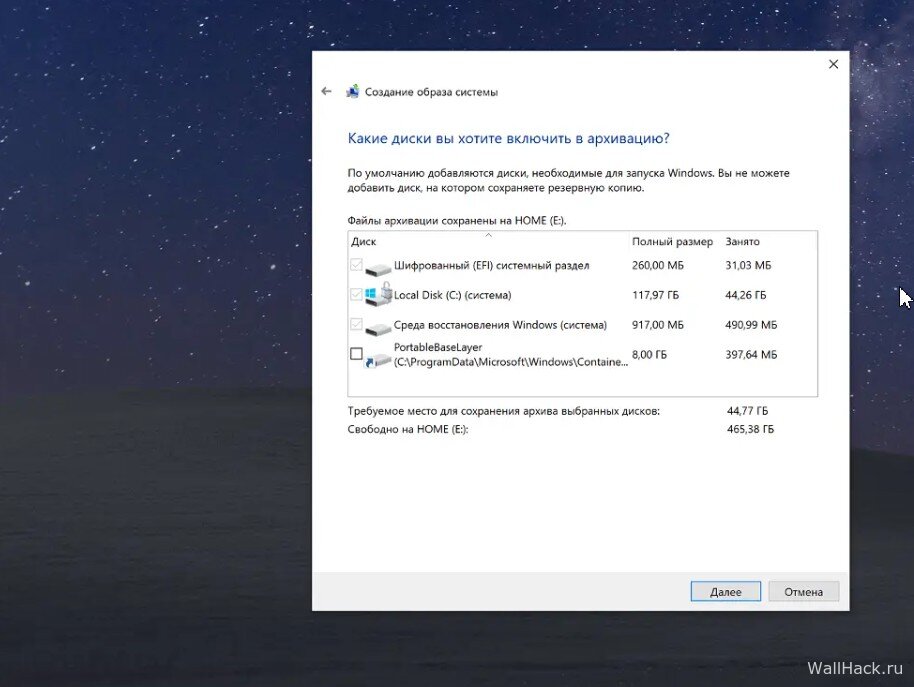The height and width of the screenshot is (687, 914).
Task: Sort by the Полный размер column header
Action: tap(672, 242)
